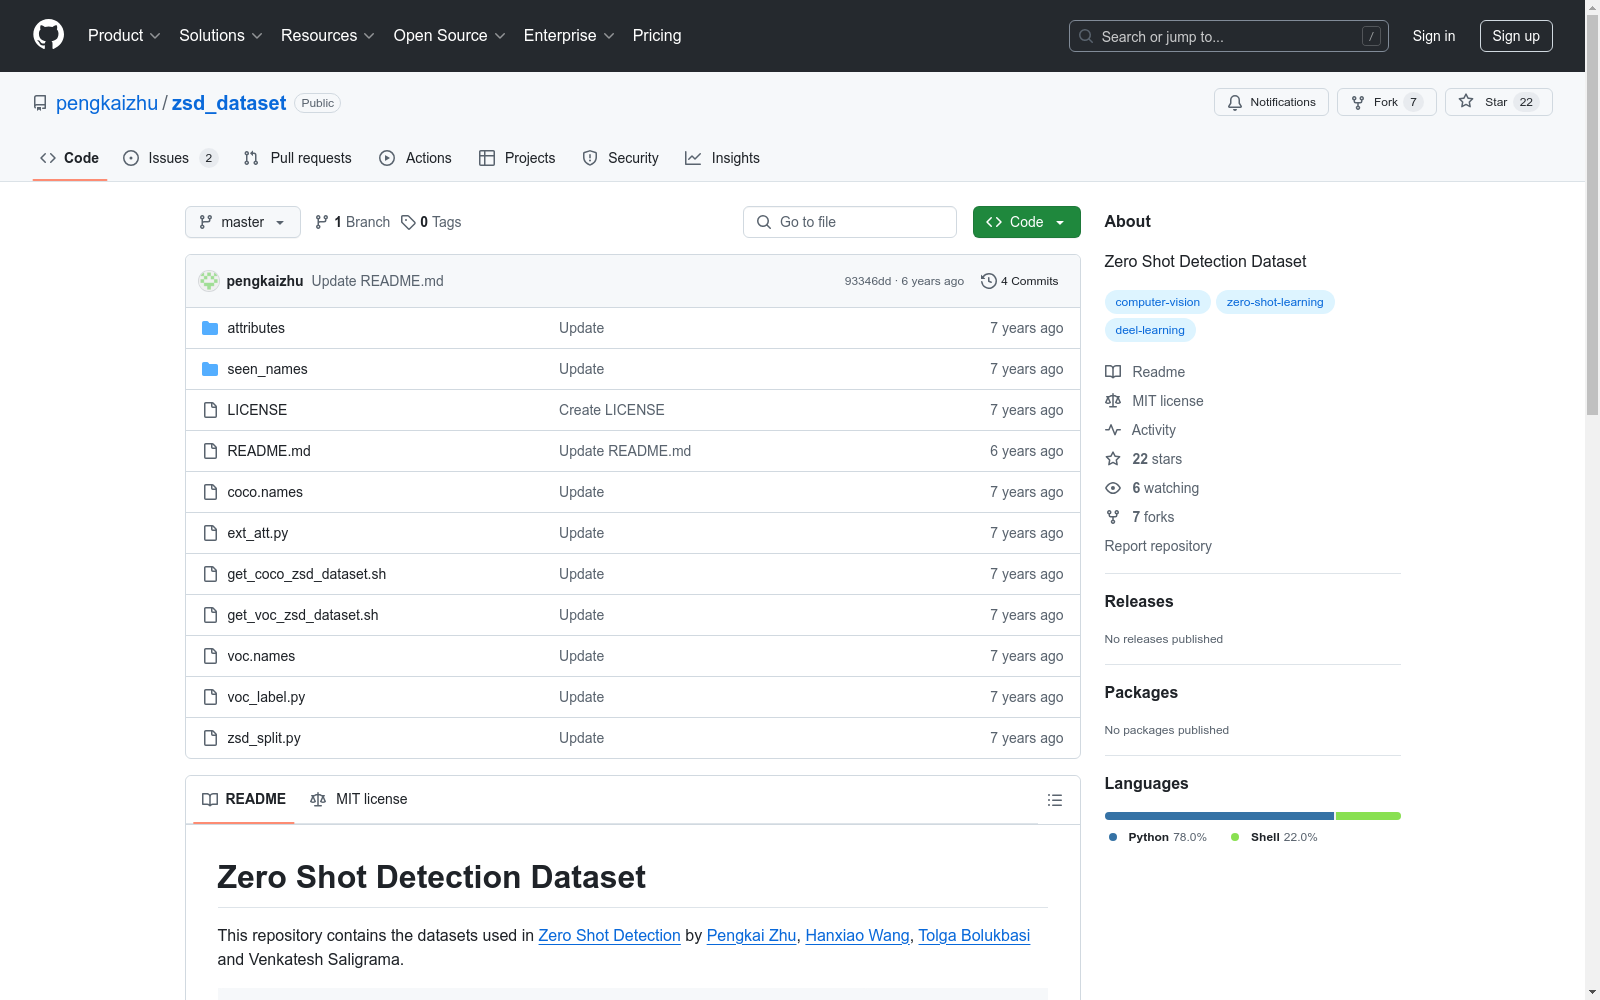The image size is (1600, 1000).
Task: Click the Tags label icon
Action: (x=408, y=222)
